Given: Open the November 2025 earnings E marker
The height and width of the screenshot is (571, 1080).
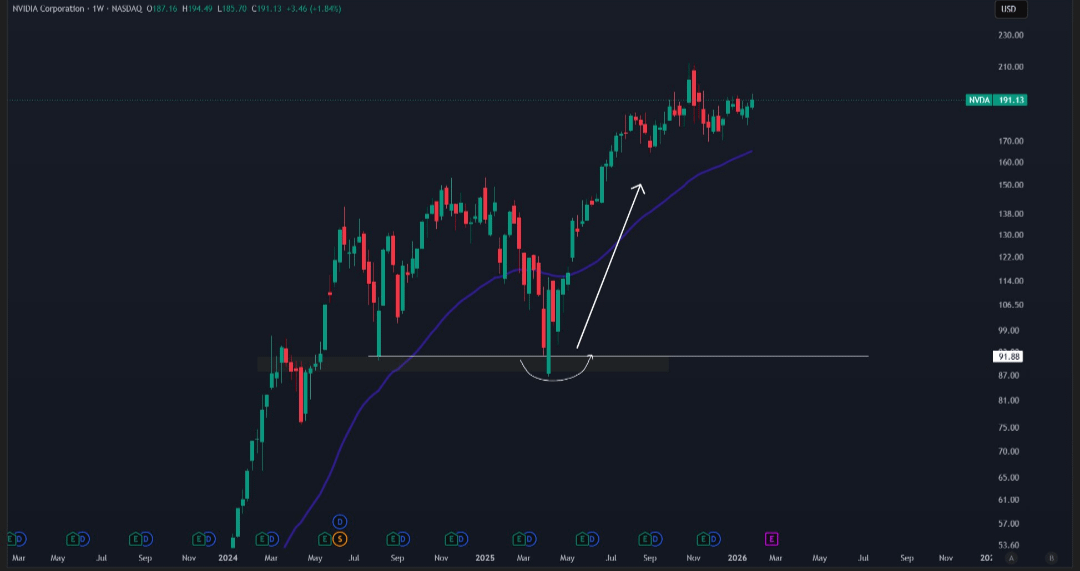Looking at the screenshot, I should pyautogui.click(x=703, y=539).
